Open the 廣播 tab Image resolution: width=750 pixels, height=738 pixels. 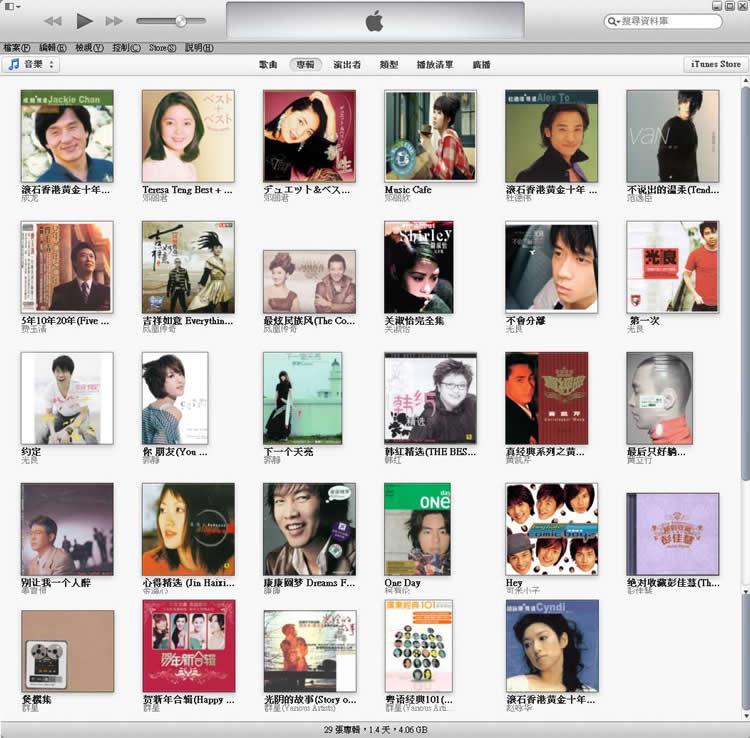(x=482, y=65)
